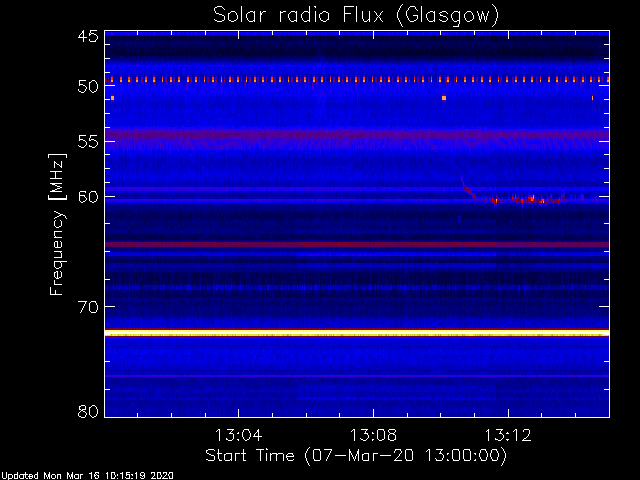The height and width of the screenshot is (480, 640).
Task: Click the 50 frequency axis label
Action: click(88, 86)
